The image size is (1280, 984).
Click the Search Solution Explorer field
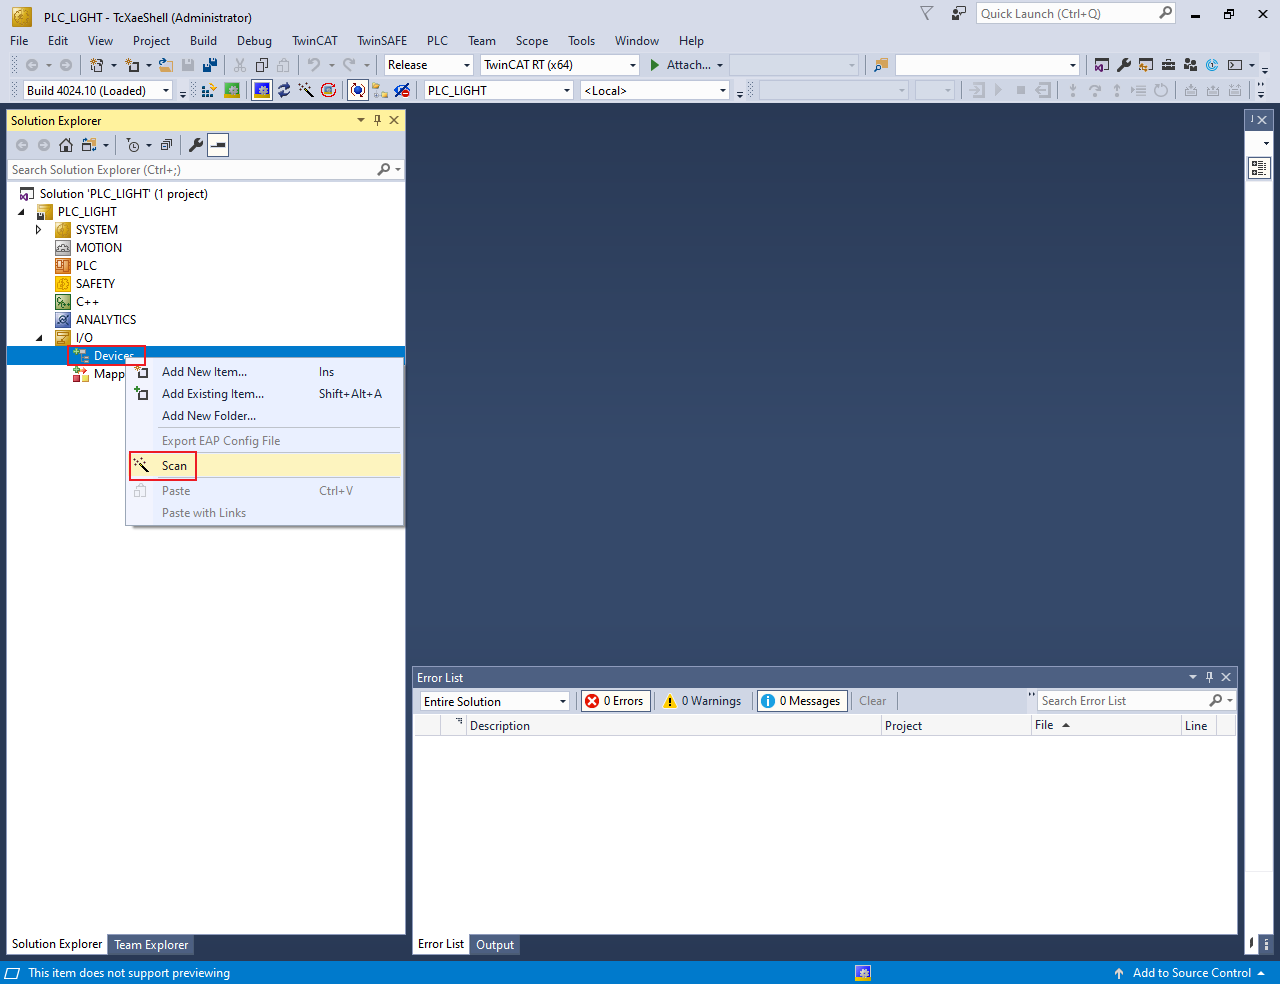point(190,170)
